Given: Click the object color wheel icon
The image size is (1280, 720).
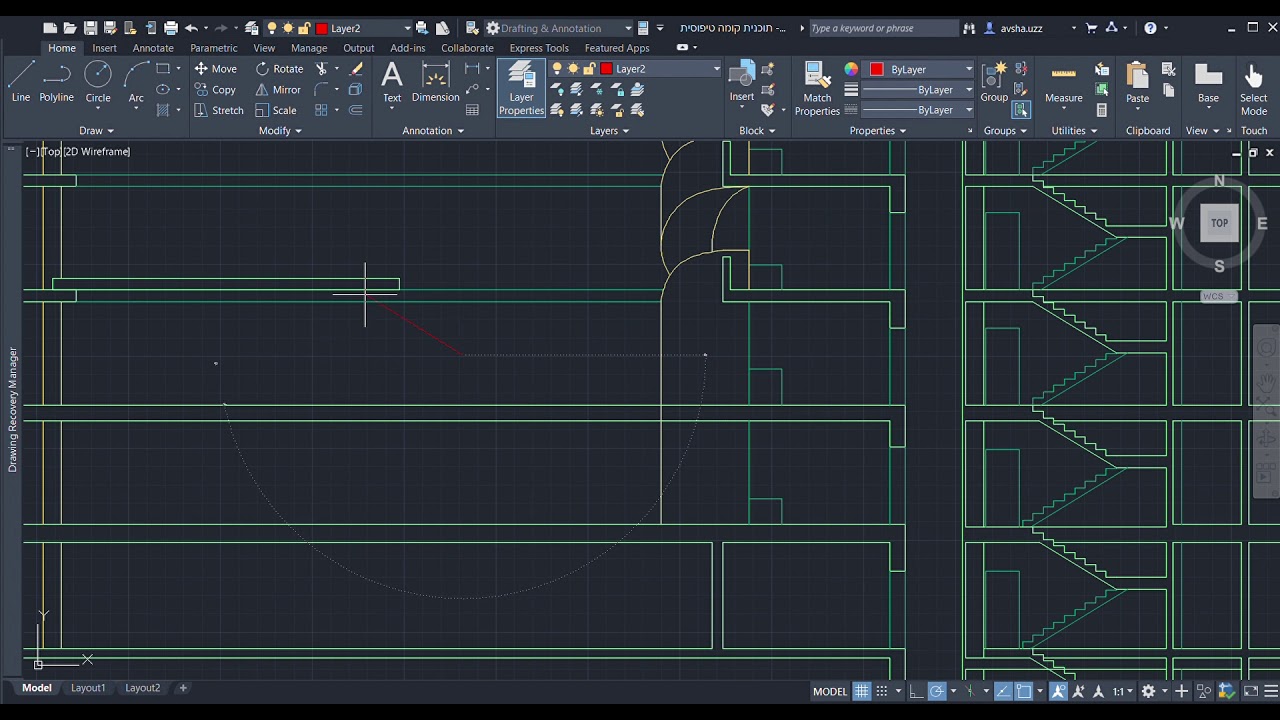Looking at the screenshot, I should tap(851, 69).
